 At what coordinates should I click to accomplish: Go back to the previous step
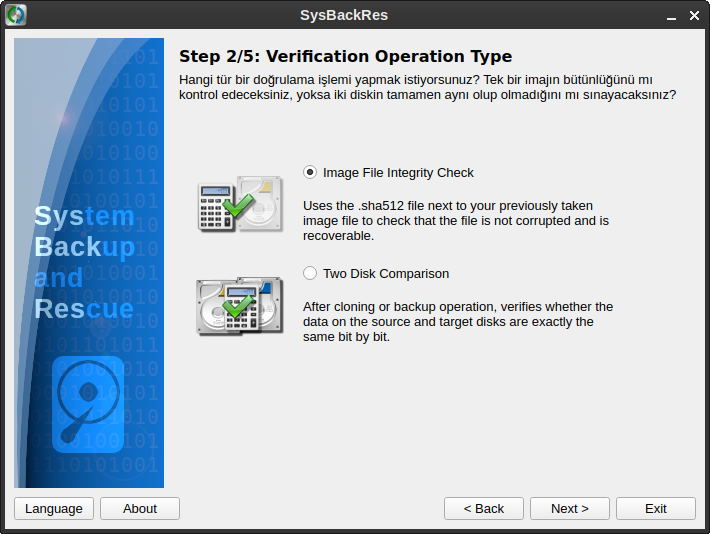point(484,508)
